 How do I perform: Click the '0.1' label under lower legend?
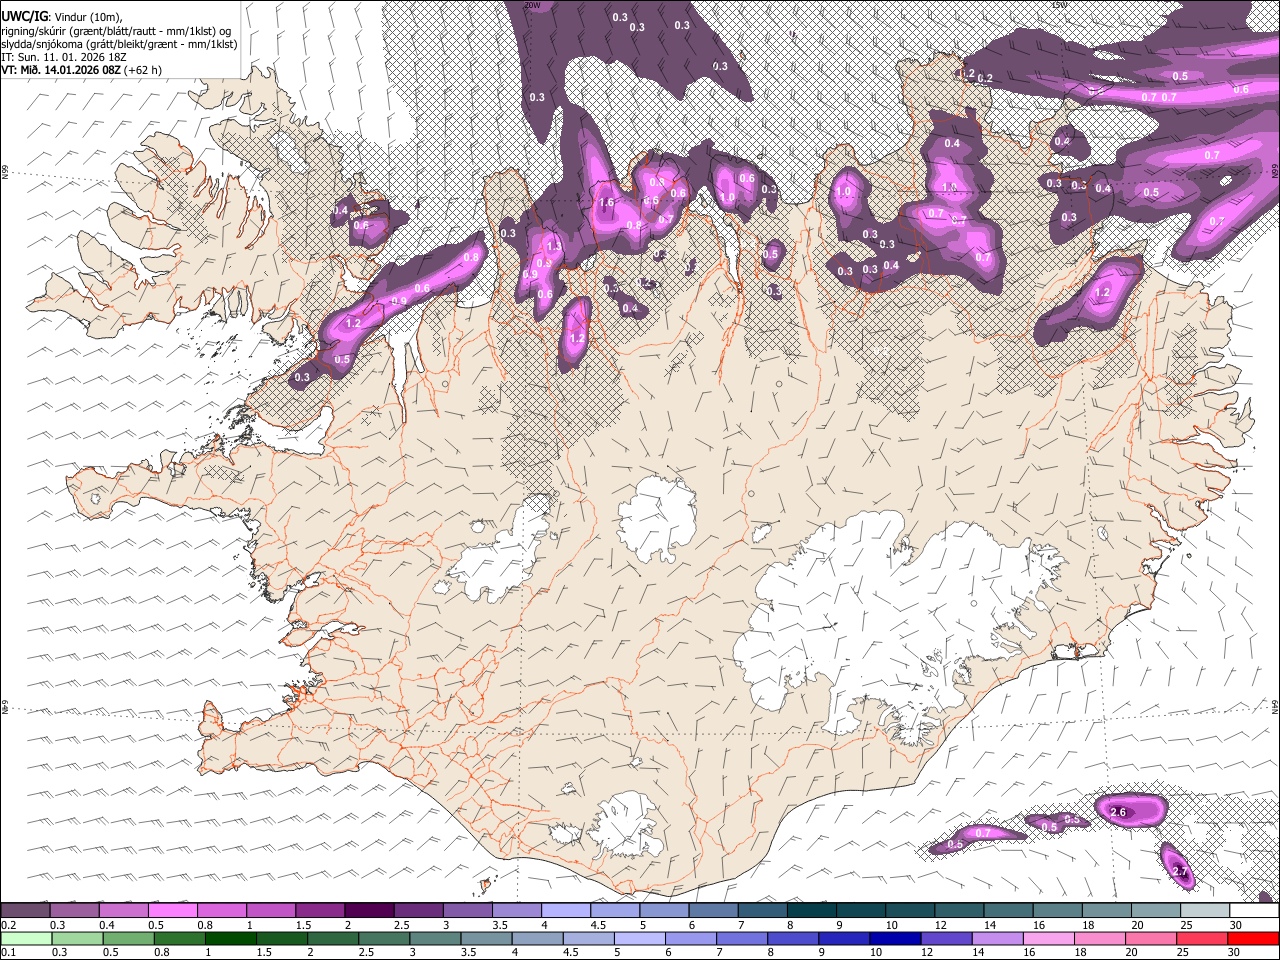(x=7, y=953)
